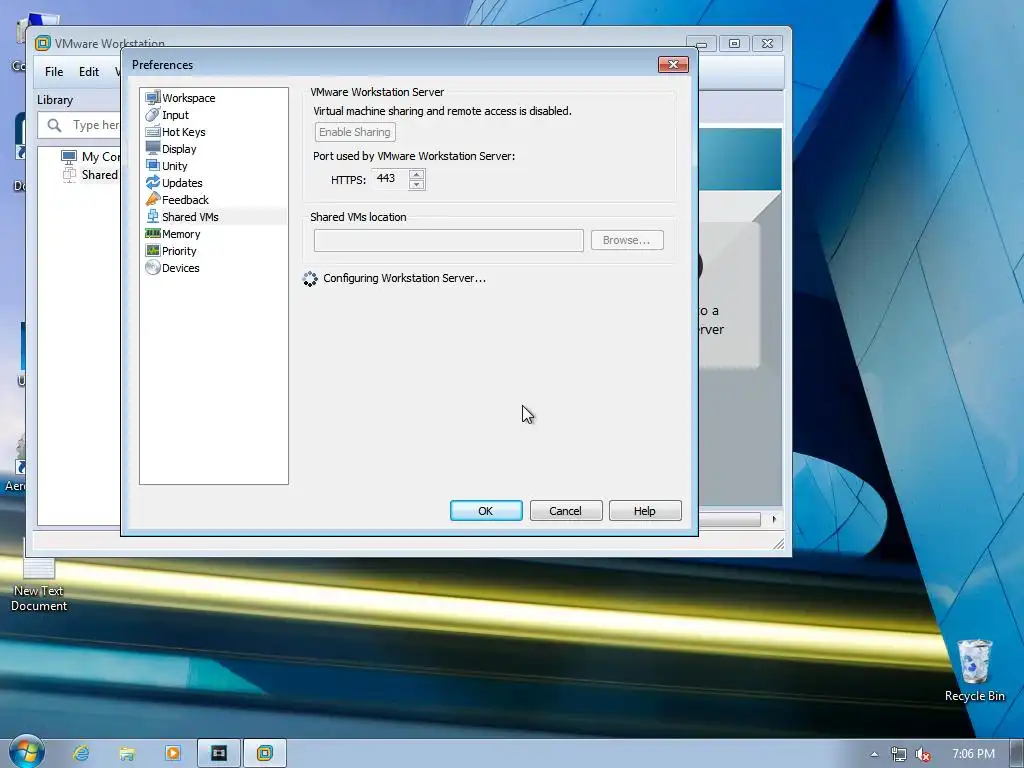Open the File menu in VMware Workstation
The height and width of the screenshot is (768, 1024).
pyautogui.click(x=54, y=72)
